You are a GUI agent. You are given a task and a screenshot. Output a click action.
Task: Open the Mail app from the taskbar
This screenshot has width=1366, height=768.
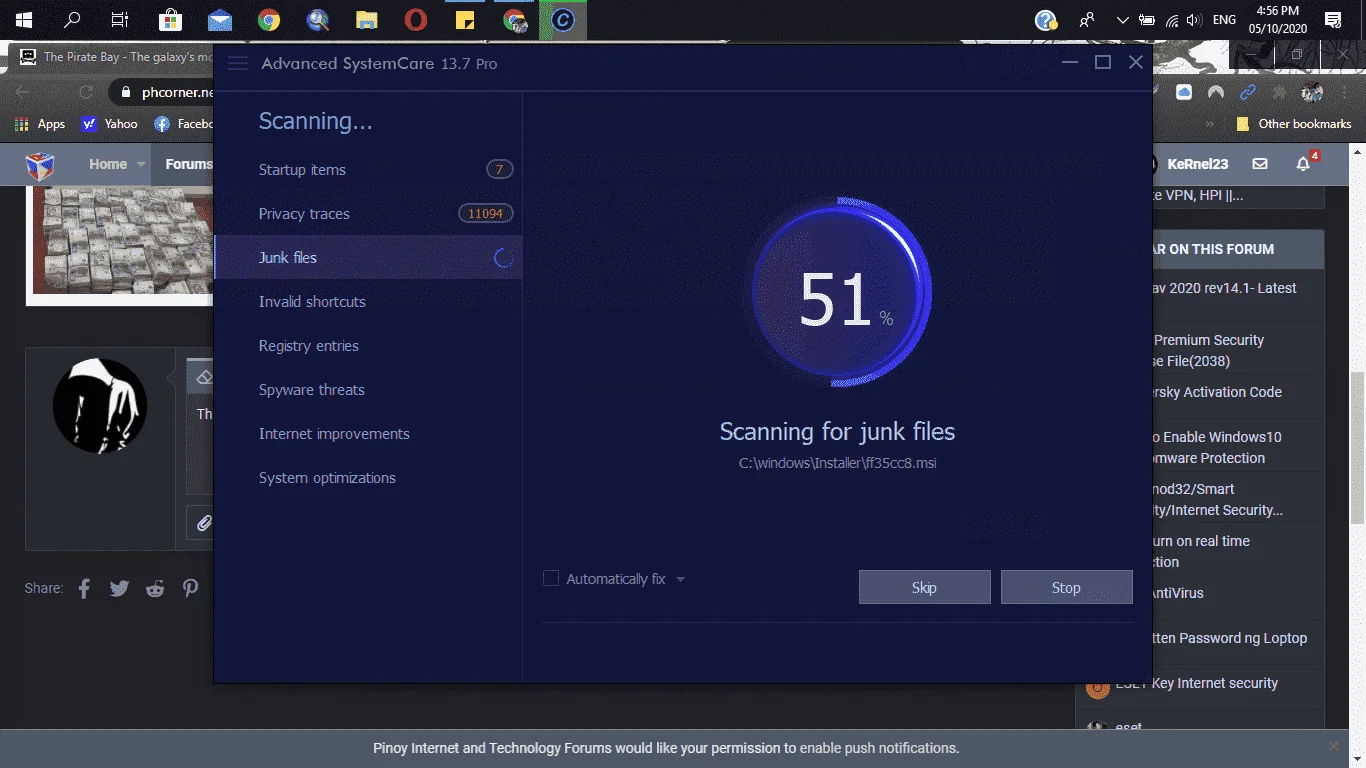pyautogui.click(x=220, y=20)
